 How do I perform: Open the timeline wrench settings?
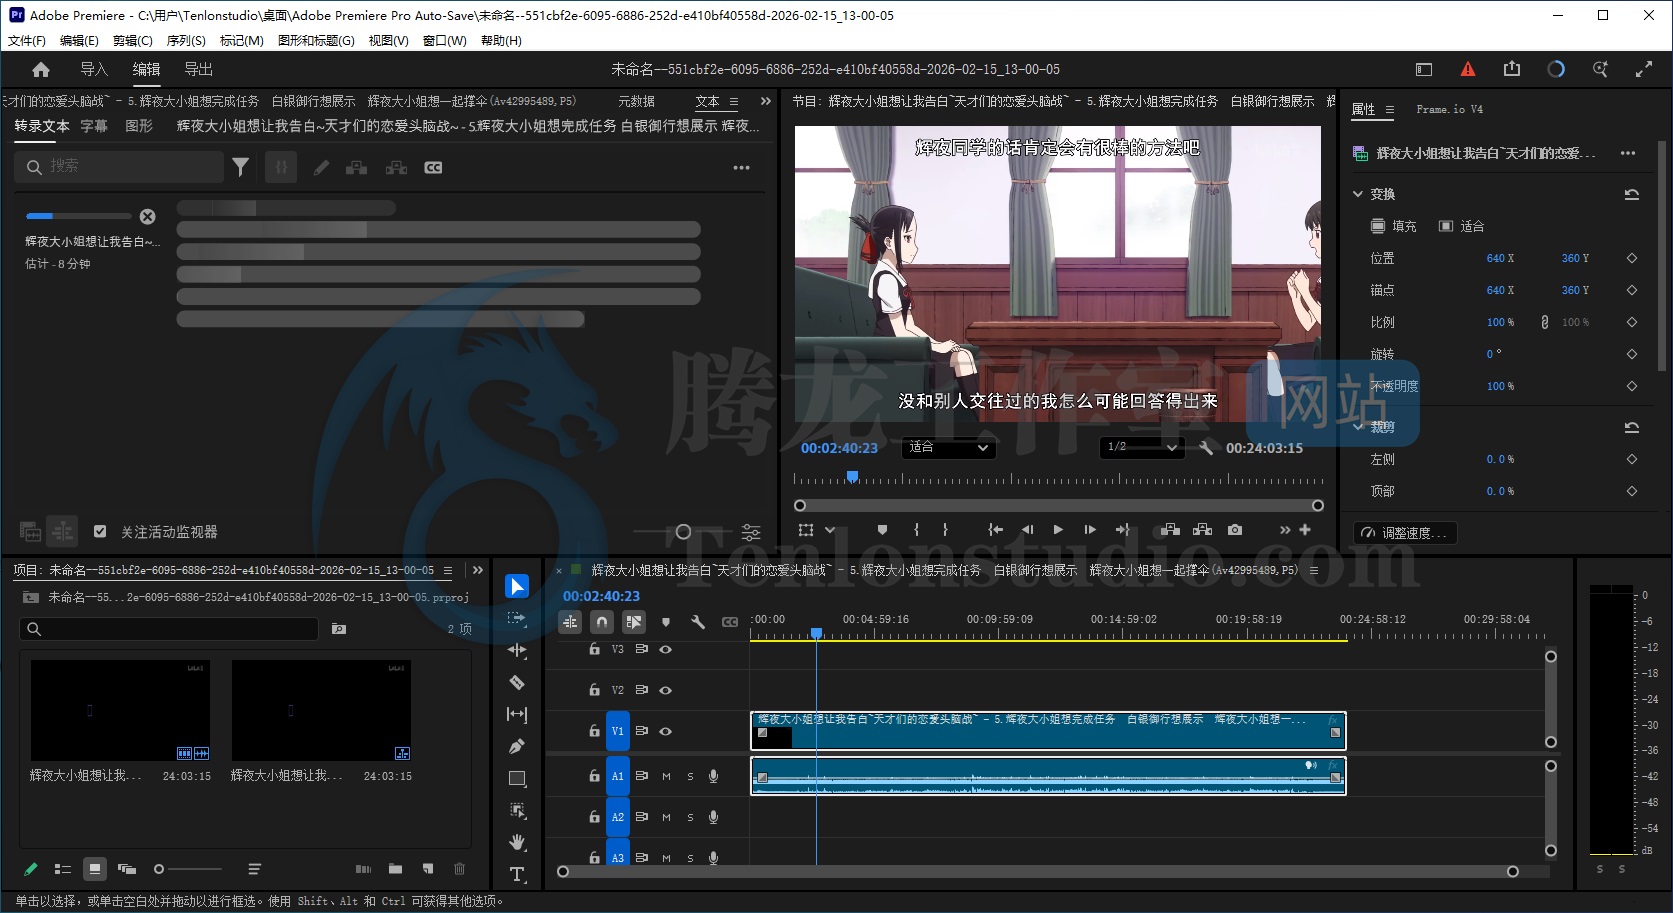pyautogui.click(x=698, y=622)
